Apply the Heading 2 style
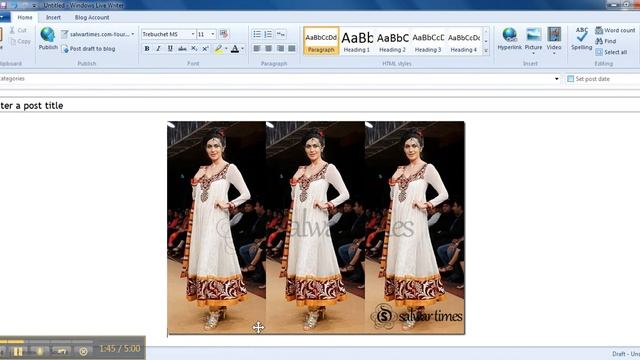The height and width of the screenshot is (360, 640). tap(392, 41)
